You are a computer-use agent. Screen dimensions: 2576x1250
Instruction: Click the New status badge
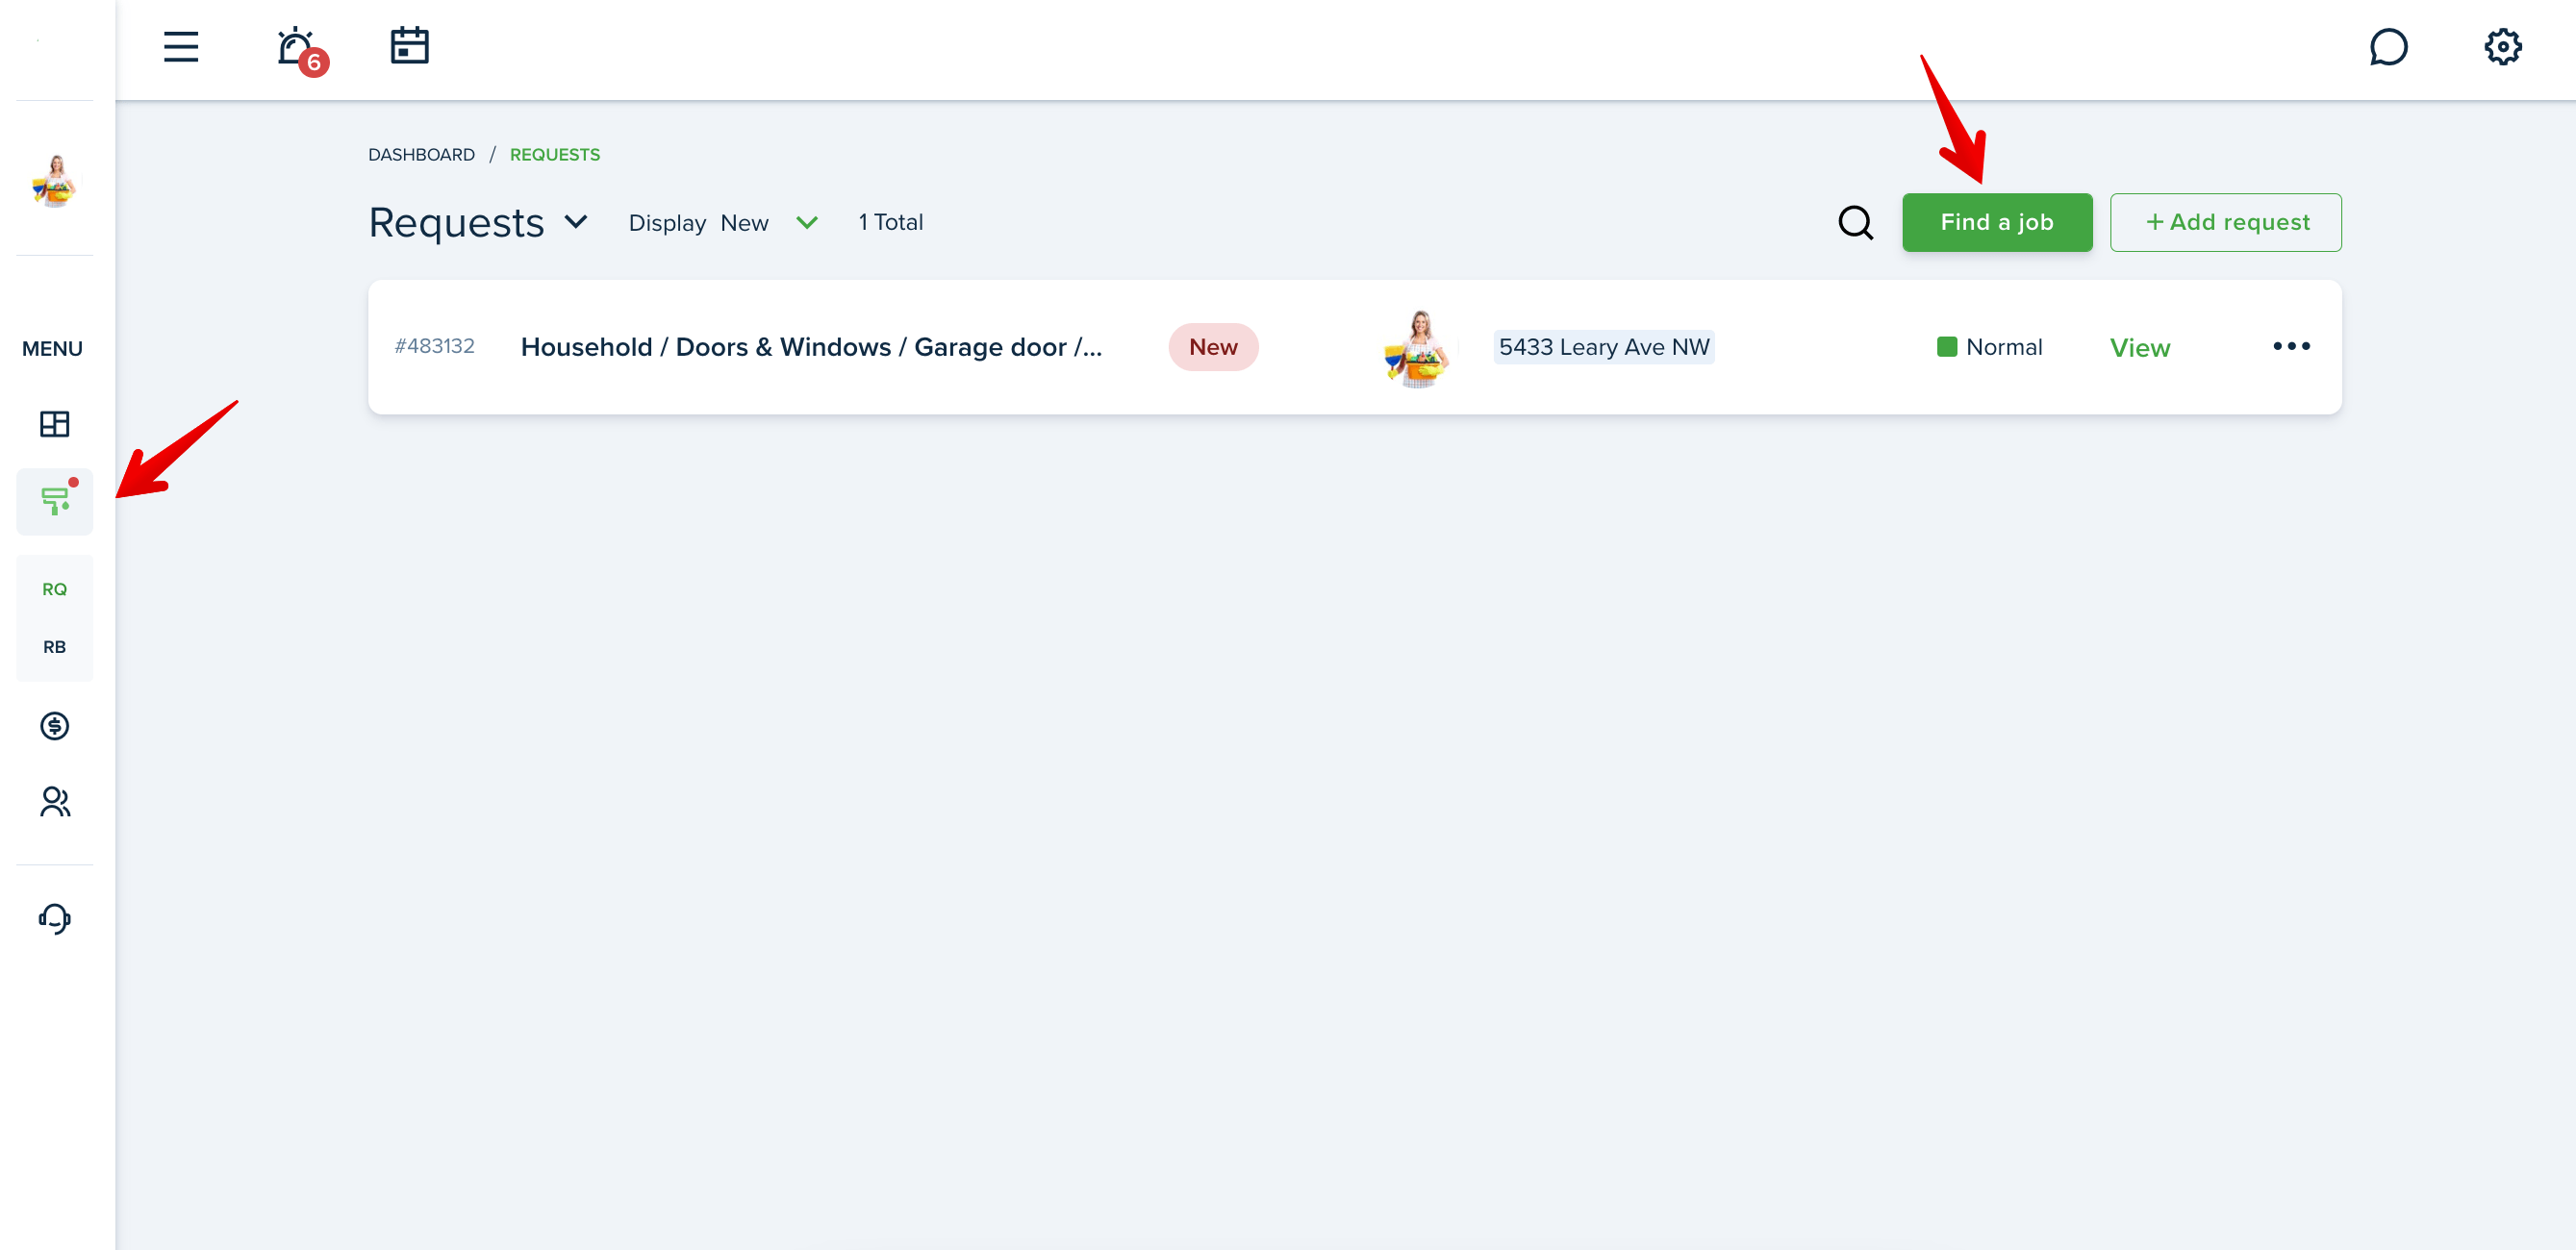(x=1213, y=347)
